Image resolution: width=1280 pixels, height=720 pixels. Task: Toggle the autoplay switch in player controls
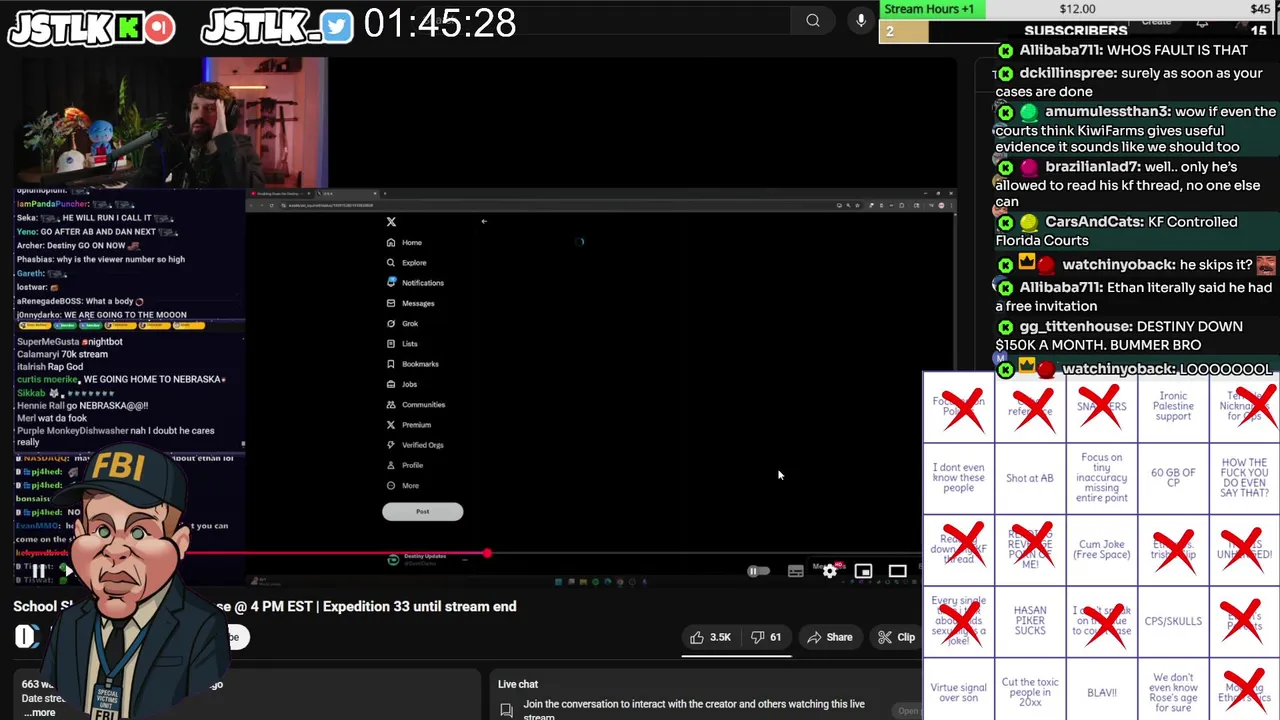point(759,571)
